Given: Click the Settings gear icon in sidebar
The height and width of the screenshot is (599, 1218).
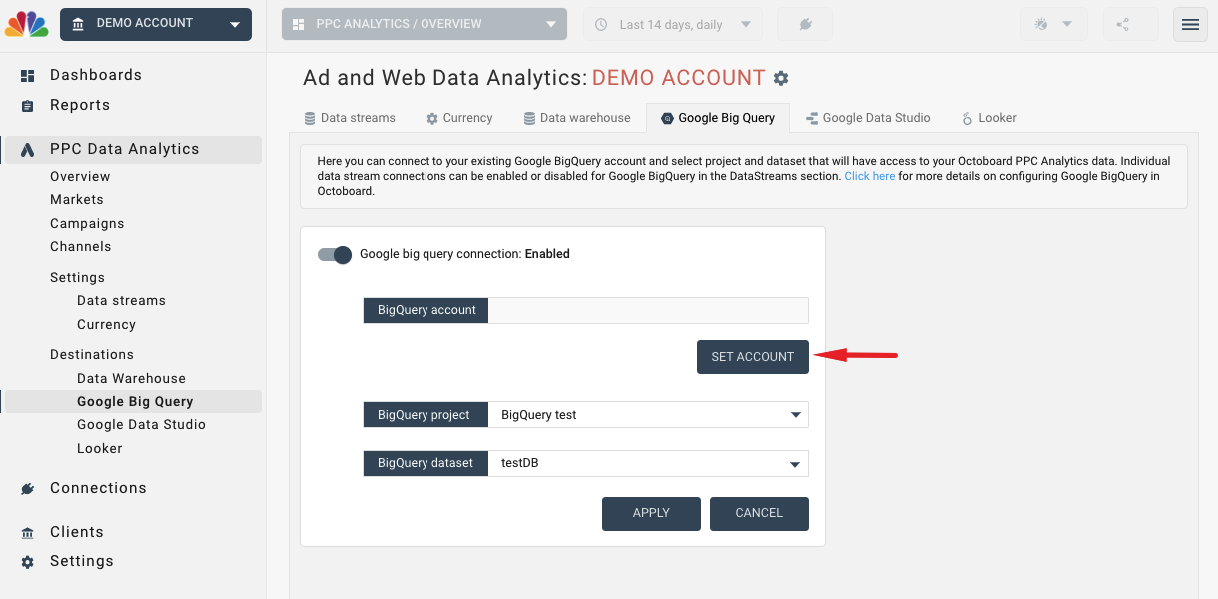Looking at the screenshot, I should pos(28,562).
